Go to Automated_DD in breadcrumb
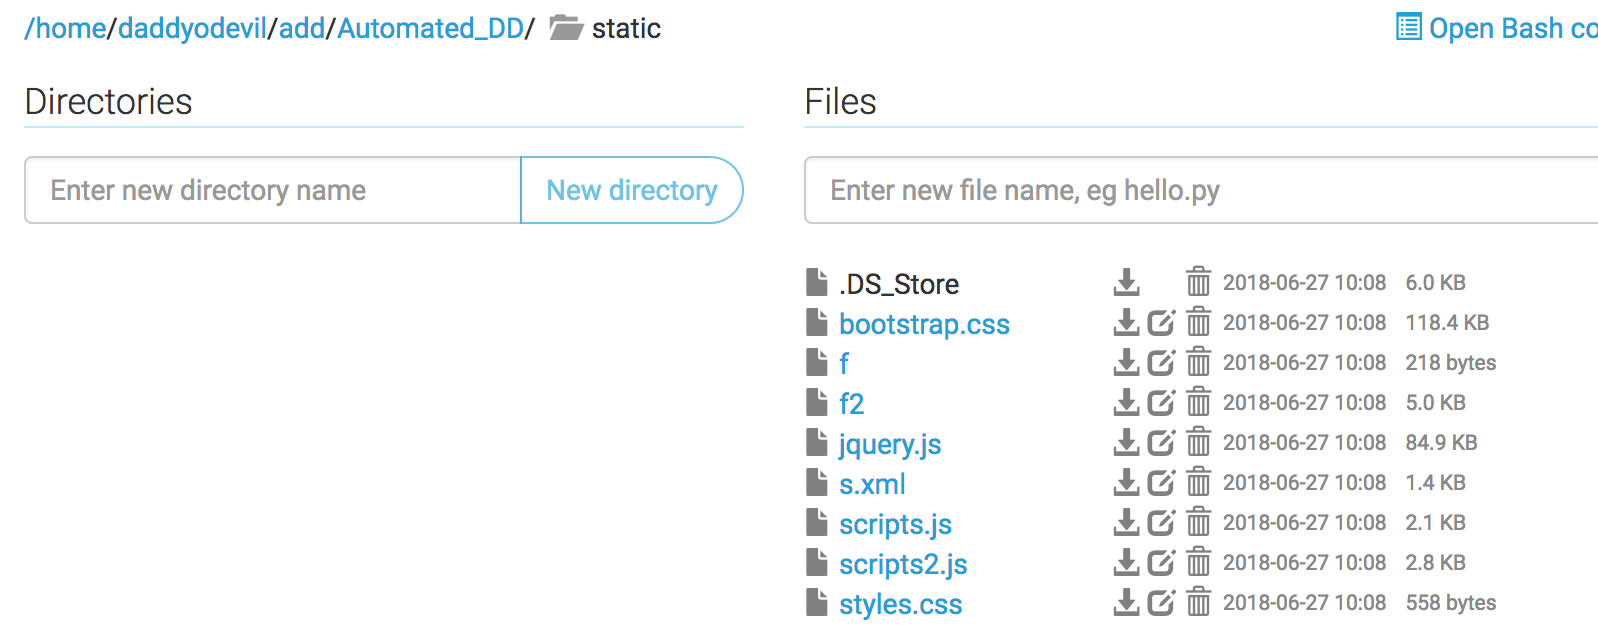This screenshot has height=642, width=1598. click(431, 28)
